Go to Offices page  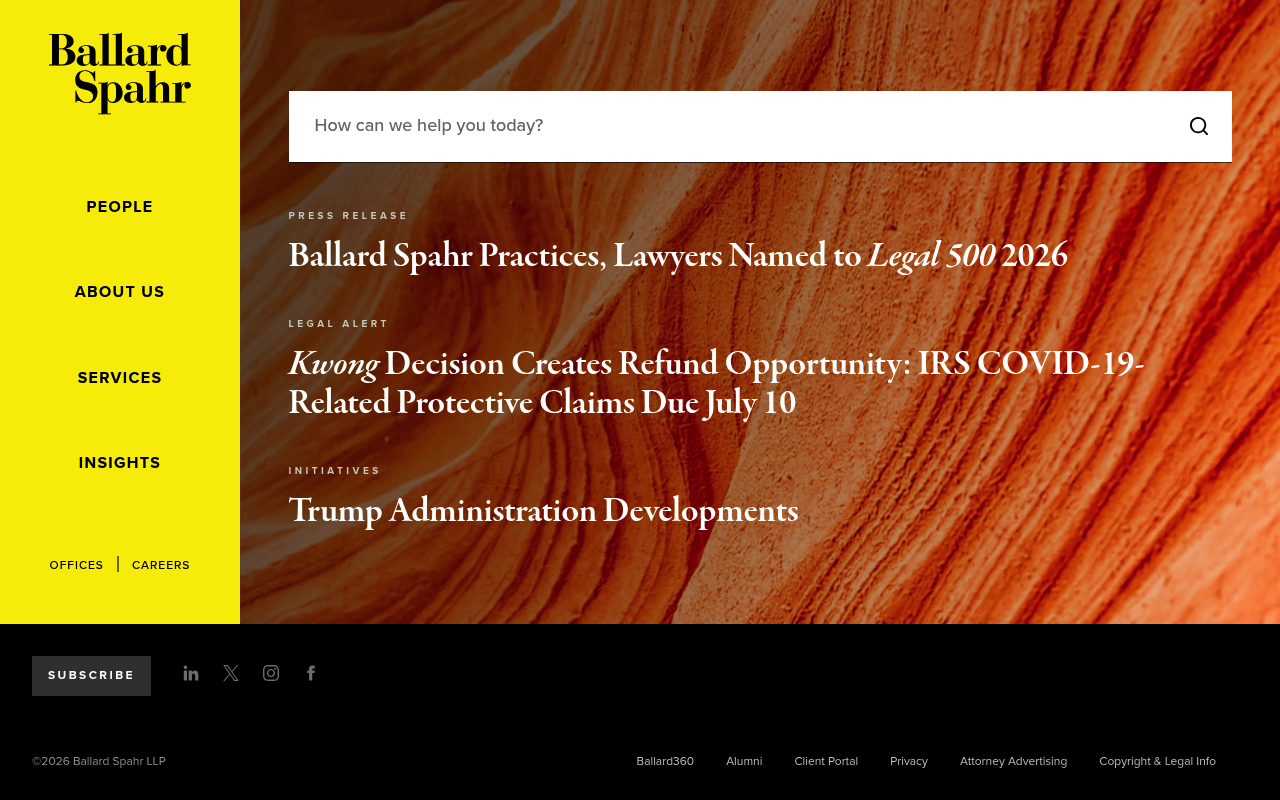(76, 565)
